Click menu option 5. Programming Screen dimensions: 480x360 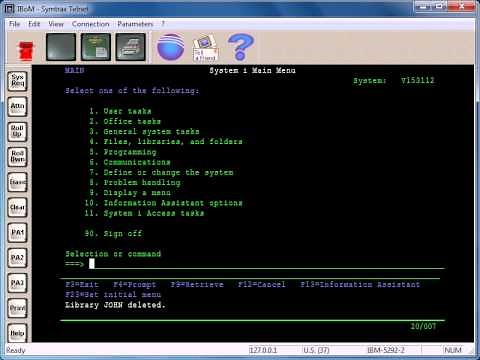click(x=123, y=152)
